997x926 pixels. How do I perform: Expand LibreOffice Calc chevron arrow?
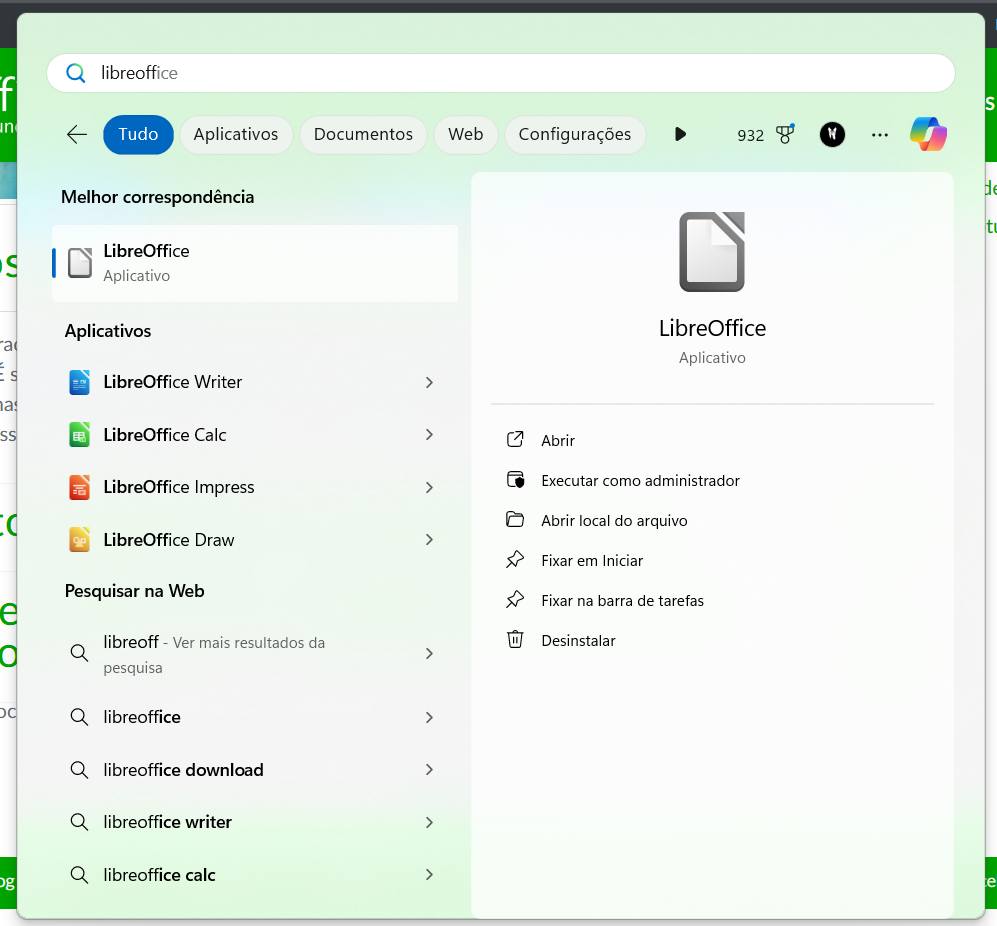coord(429,435)
